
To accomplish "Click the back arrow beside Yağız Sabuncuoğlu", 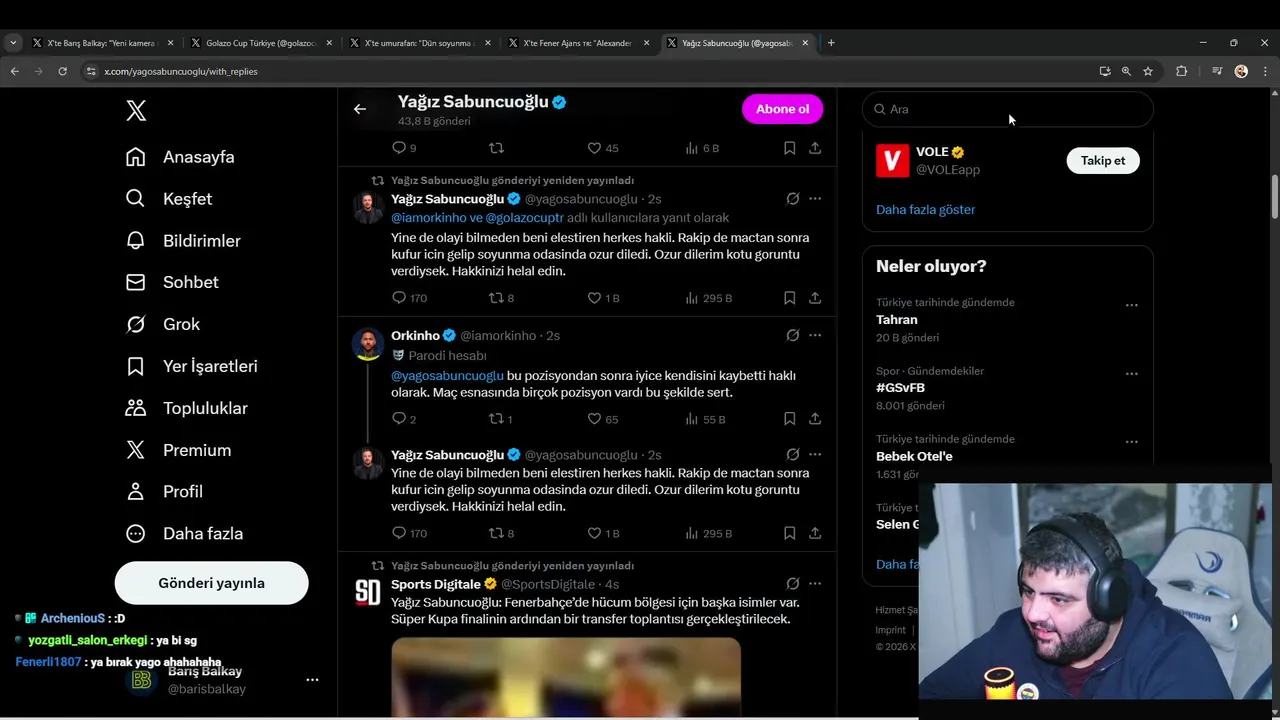I will (360, 109).
